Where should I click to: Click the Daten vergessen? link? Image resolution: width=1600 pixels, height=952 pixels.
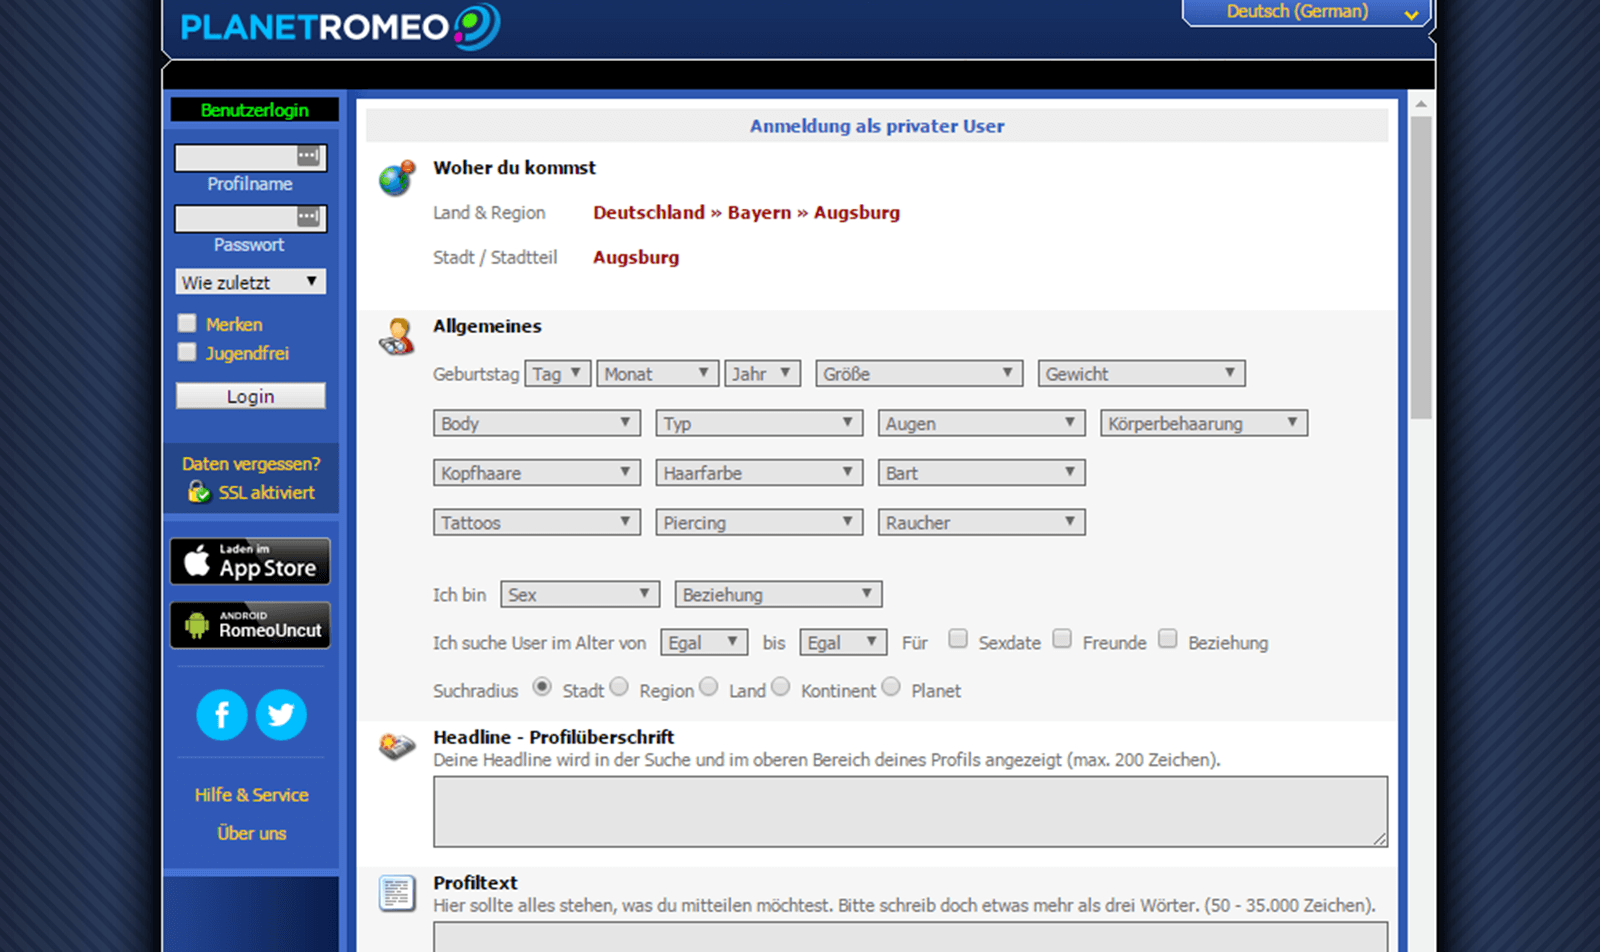251,464
